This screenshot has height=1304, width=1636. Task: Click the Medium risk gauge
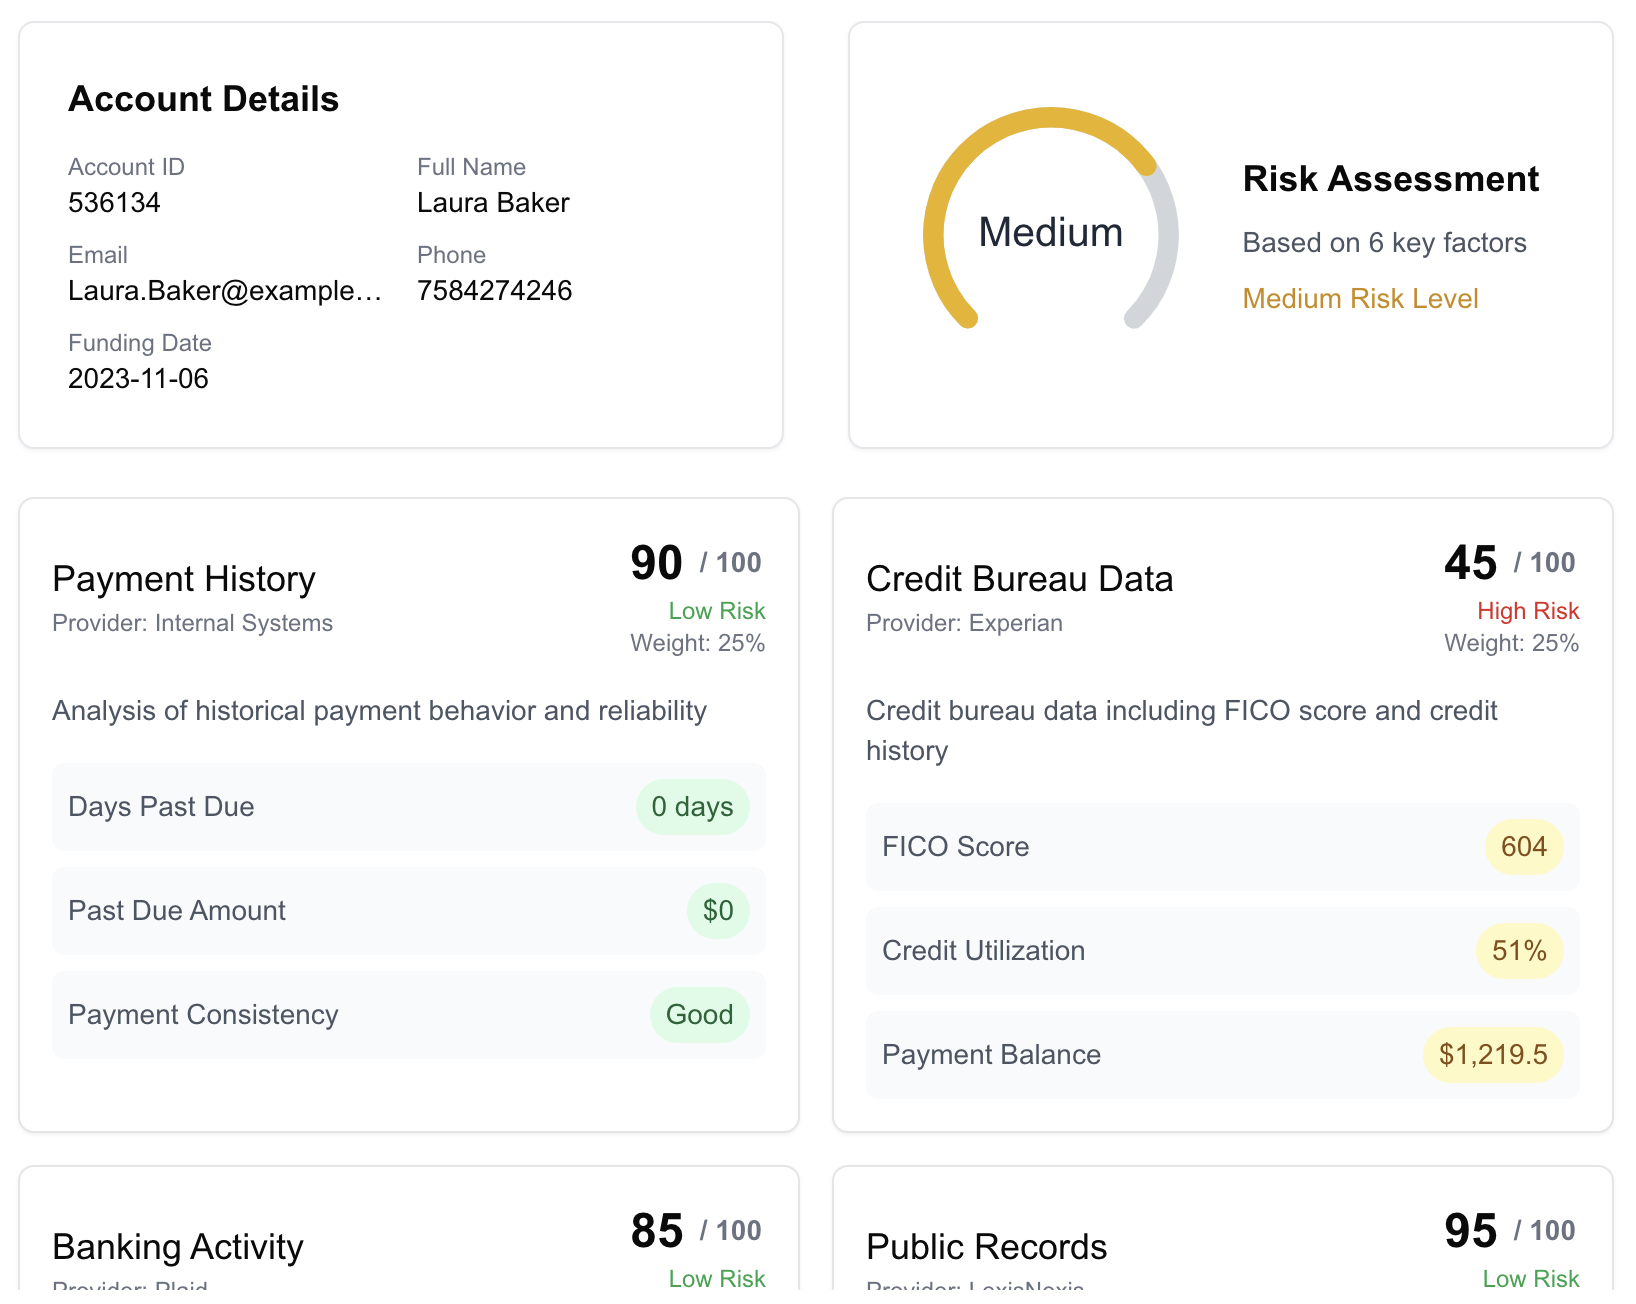click(x=1050, y=218)
